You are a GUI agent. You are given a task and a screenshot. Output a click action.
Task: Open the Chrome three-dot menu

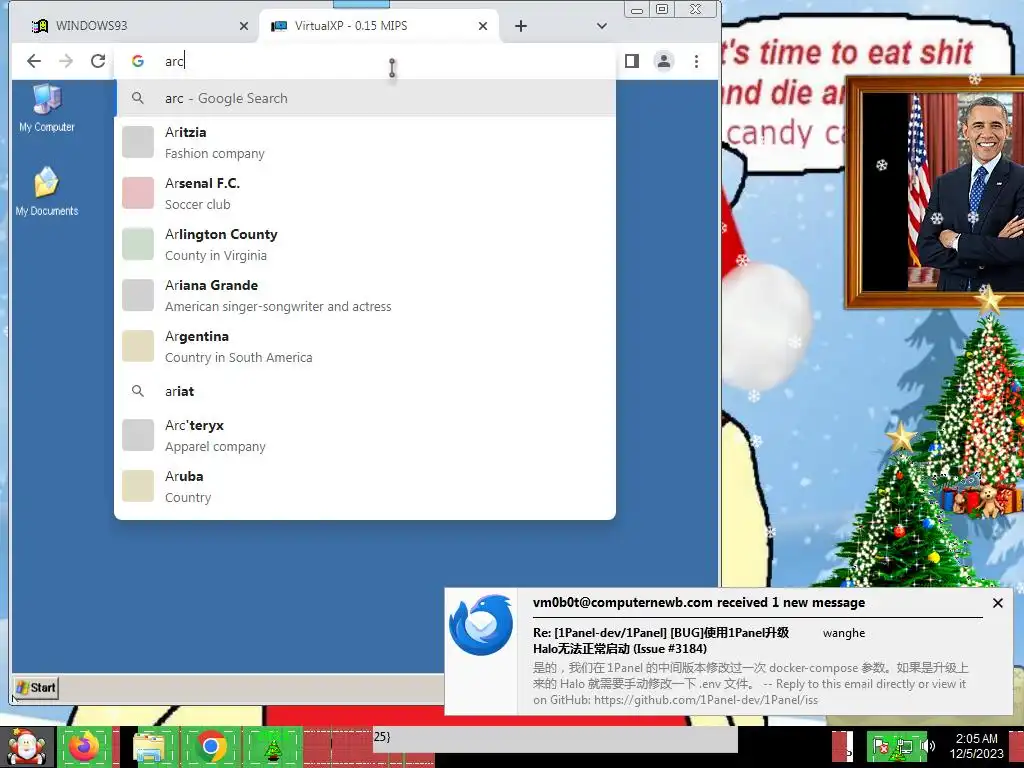tap(696, 61)
